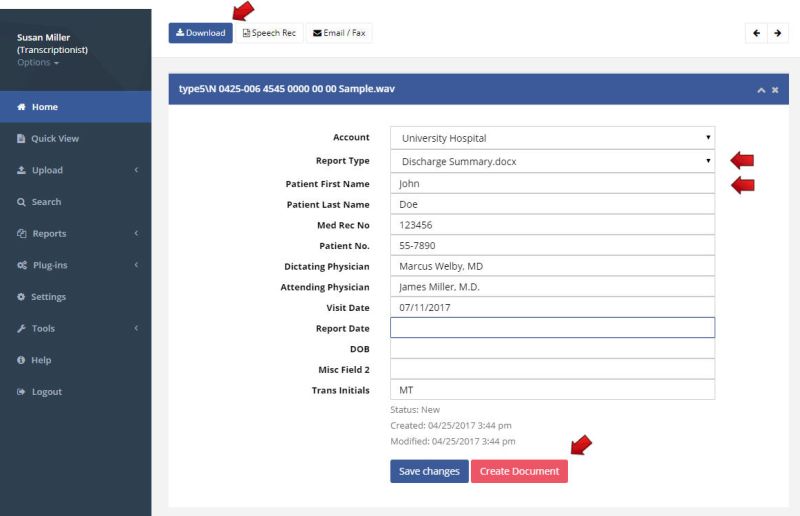Click the Reports icon in the sidebar

pos(21,234)
